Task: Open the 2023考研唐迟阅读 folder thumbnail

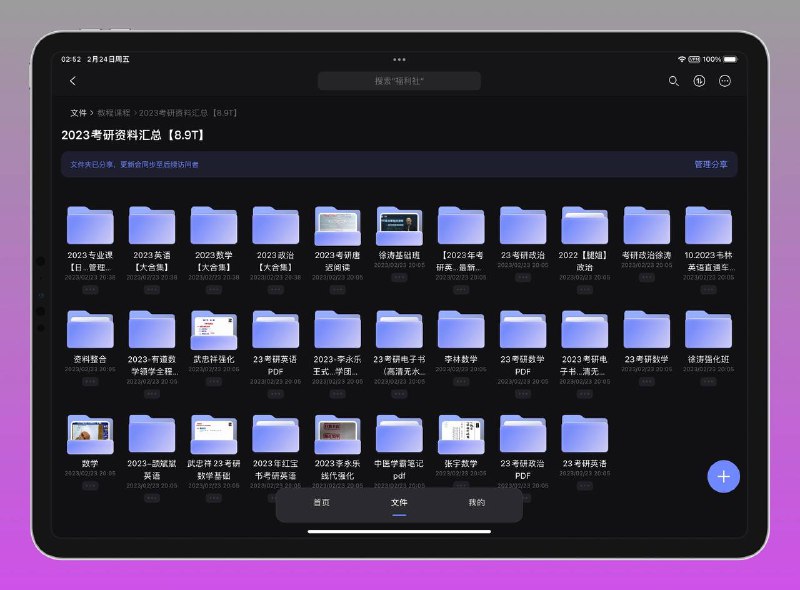Action: pyautogui.click(x=338, y=226)
